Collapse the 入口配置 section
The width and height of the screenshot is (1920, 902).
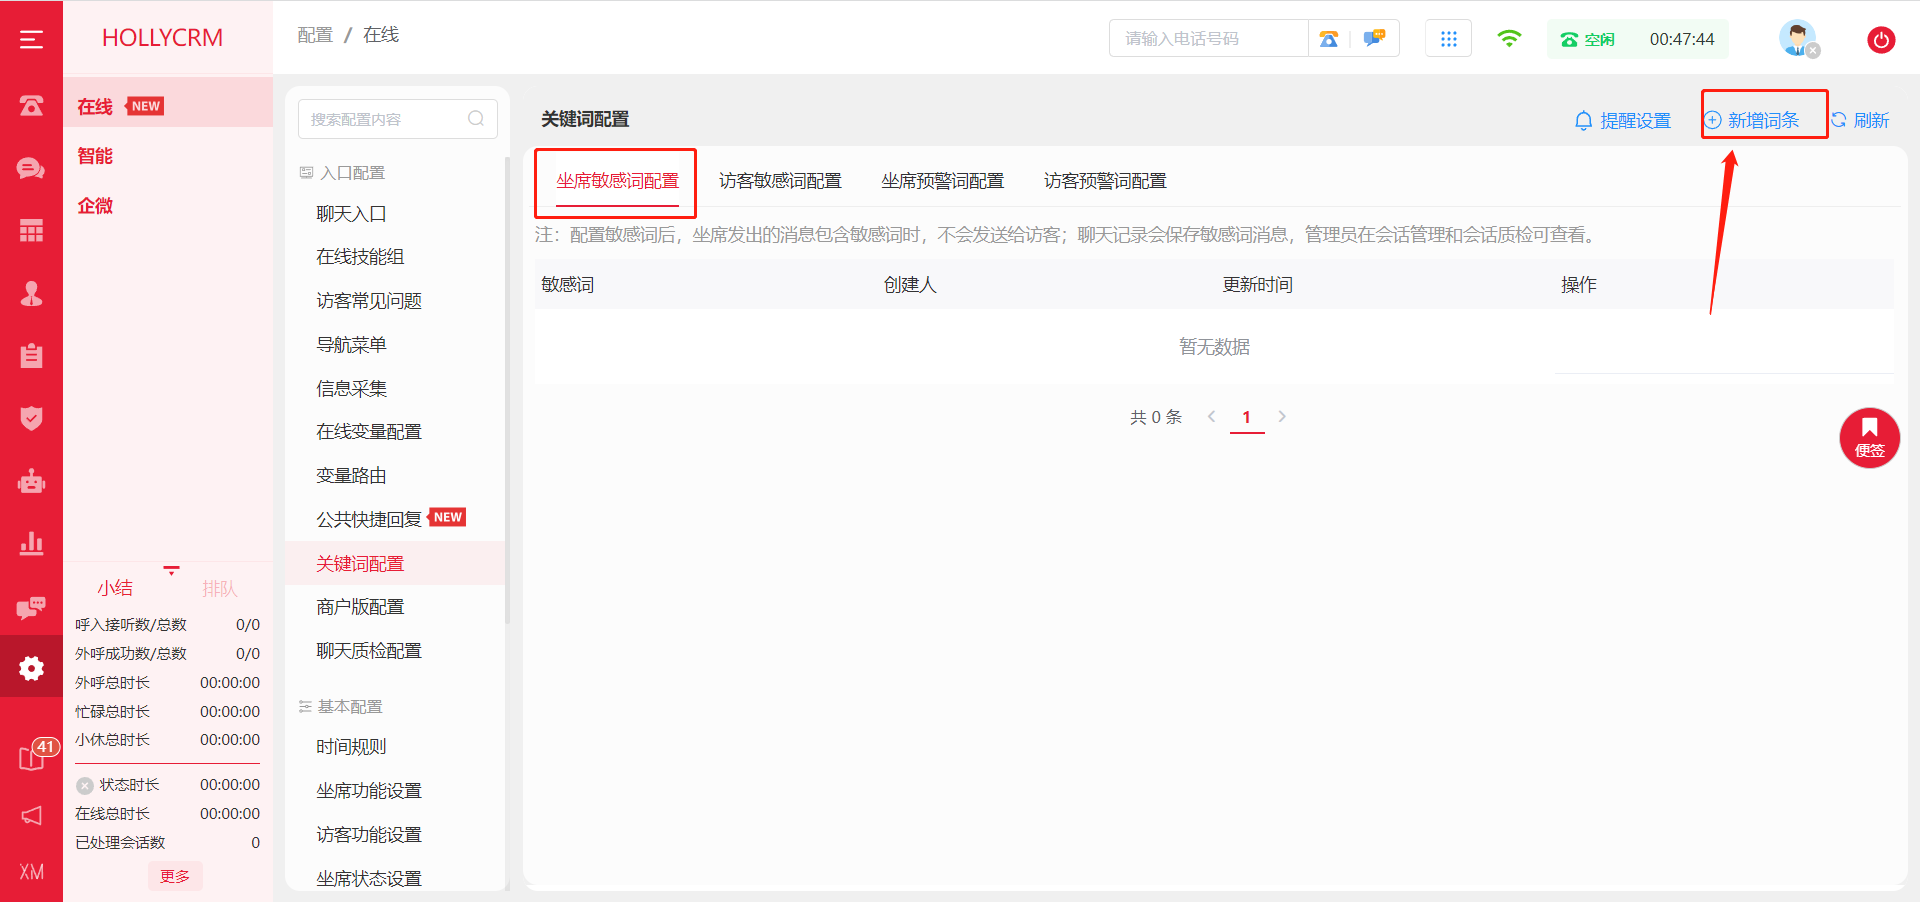(x=342, y=173)
